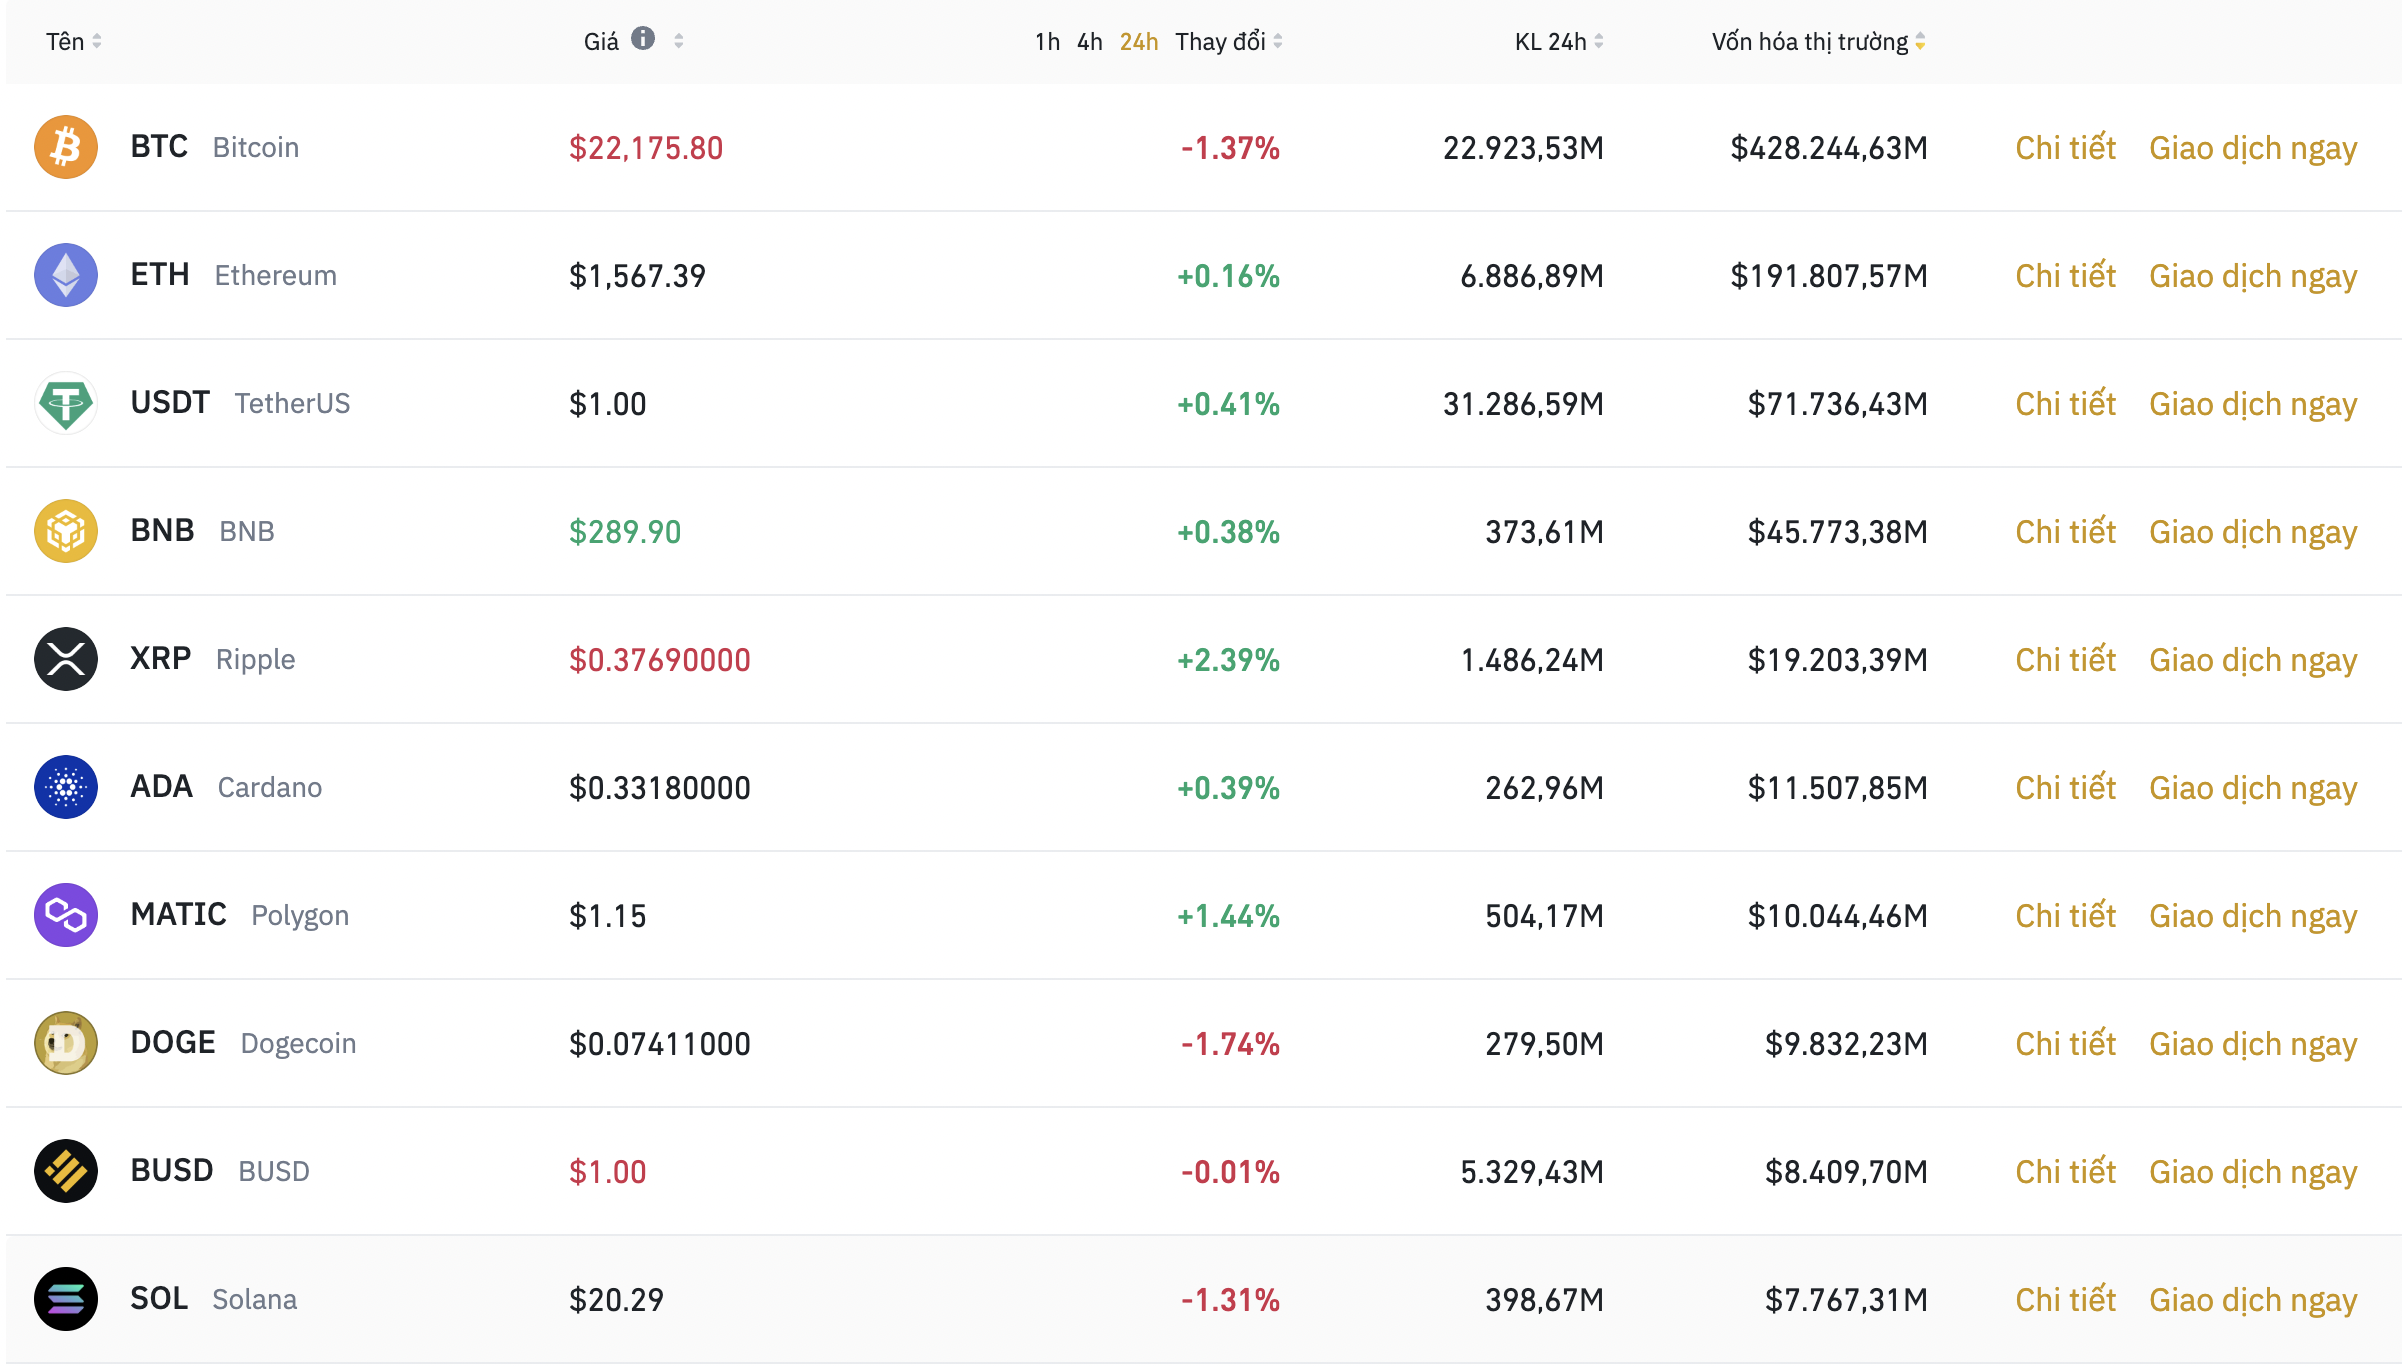Image resolution: width=2402 pixels, height=1366 pixels.
Task: Open Chi tiết for SOL
Action: pyautogui.click(x=2065, y=1300)
